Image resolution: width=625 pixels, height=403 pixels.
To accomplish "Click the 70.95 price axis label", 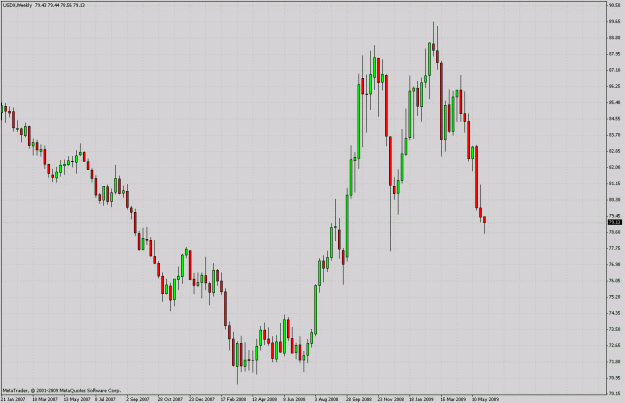I will [x=614, y=378].
